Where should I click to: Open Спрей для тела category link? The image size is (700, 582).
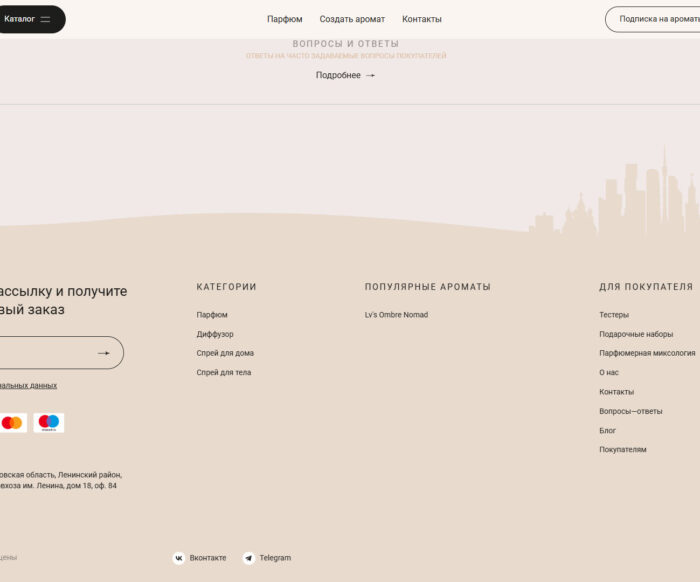(x=224, y=372)
